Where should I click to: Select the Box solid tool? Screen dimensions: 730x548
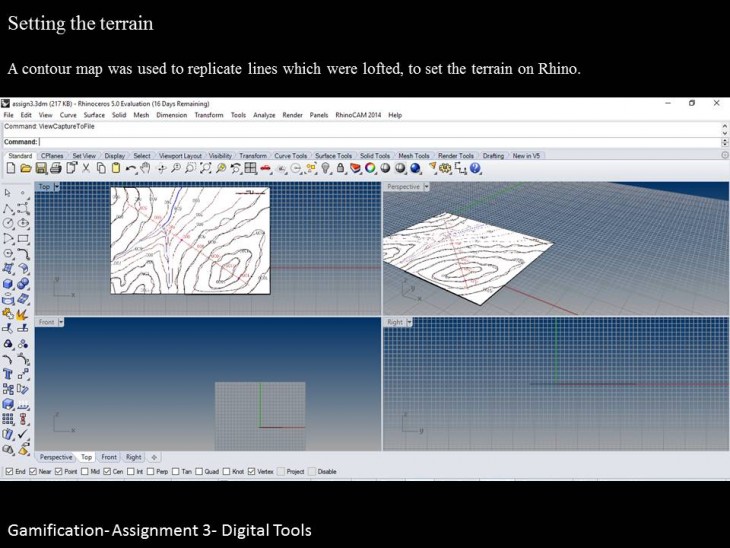click(x=9, y=283)
